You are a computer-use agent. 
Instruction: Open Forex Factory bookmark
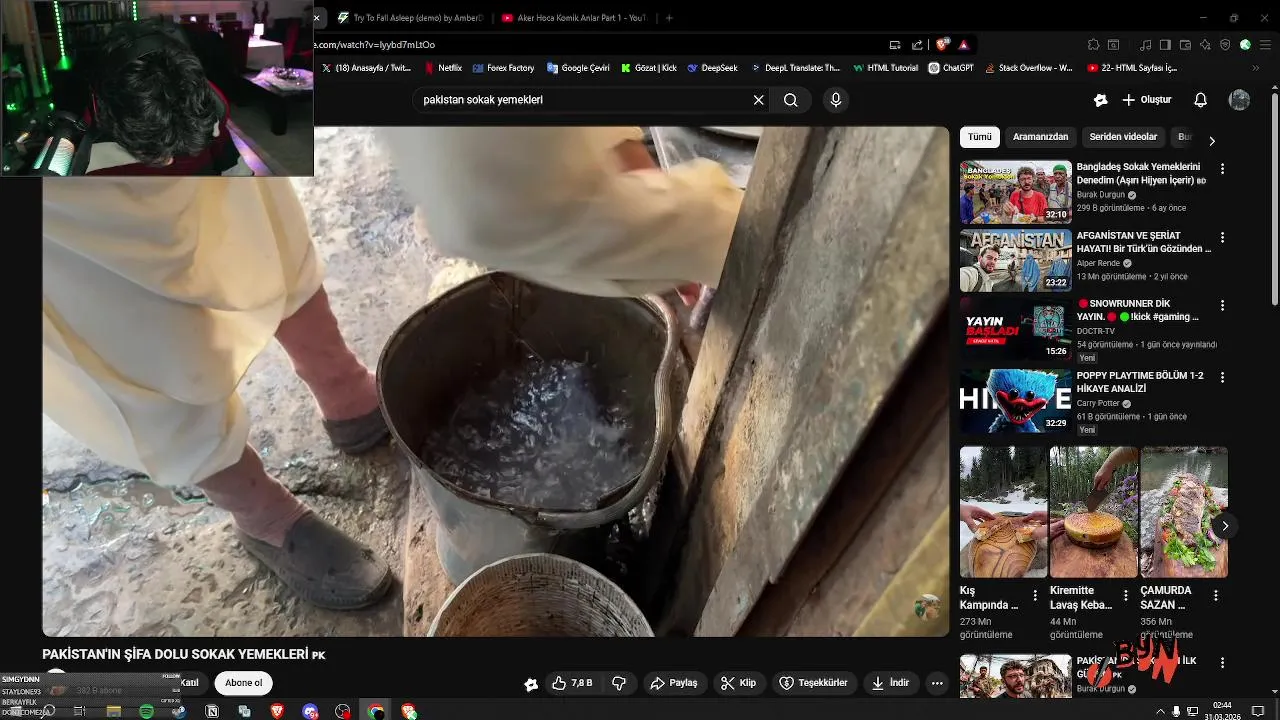pyautogui.click(x=503, y=68)
